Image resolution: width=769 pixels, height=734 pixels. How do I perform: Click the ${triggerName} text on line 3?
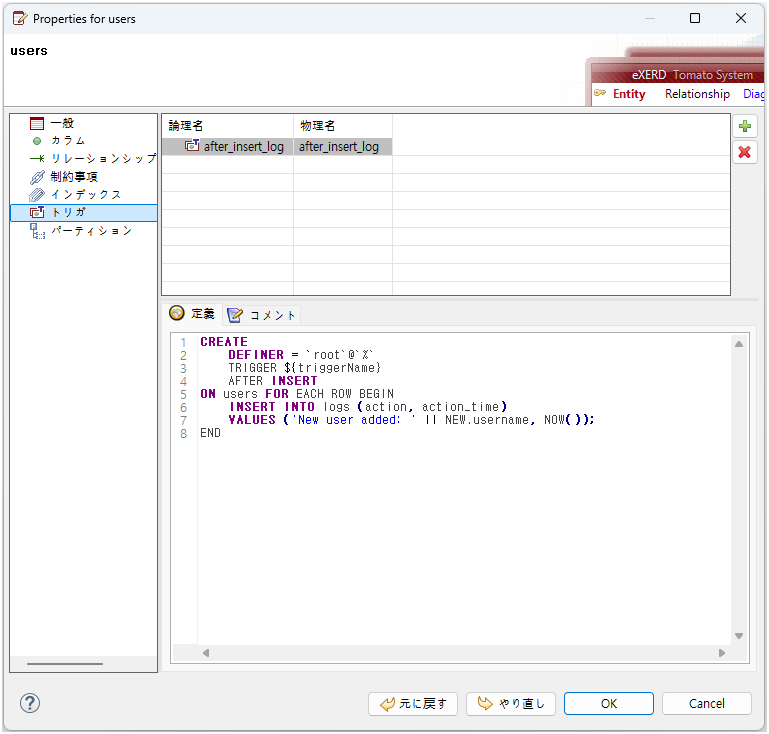pyautogui.click(x=332, y=368)
